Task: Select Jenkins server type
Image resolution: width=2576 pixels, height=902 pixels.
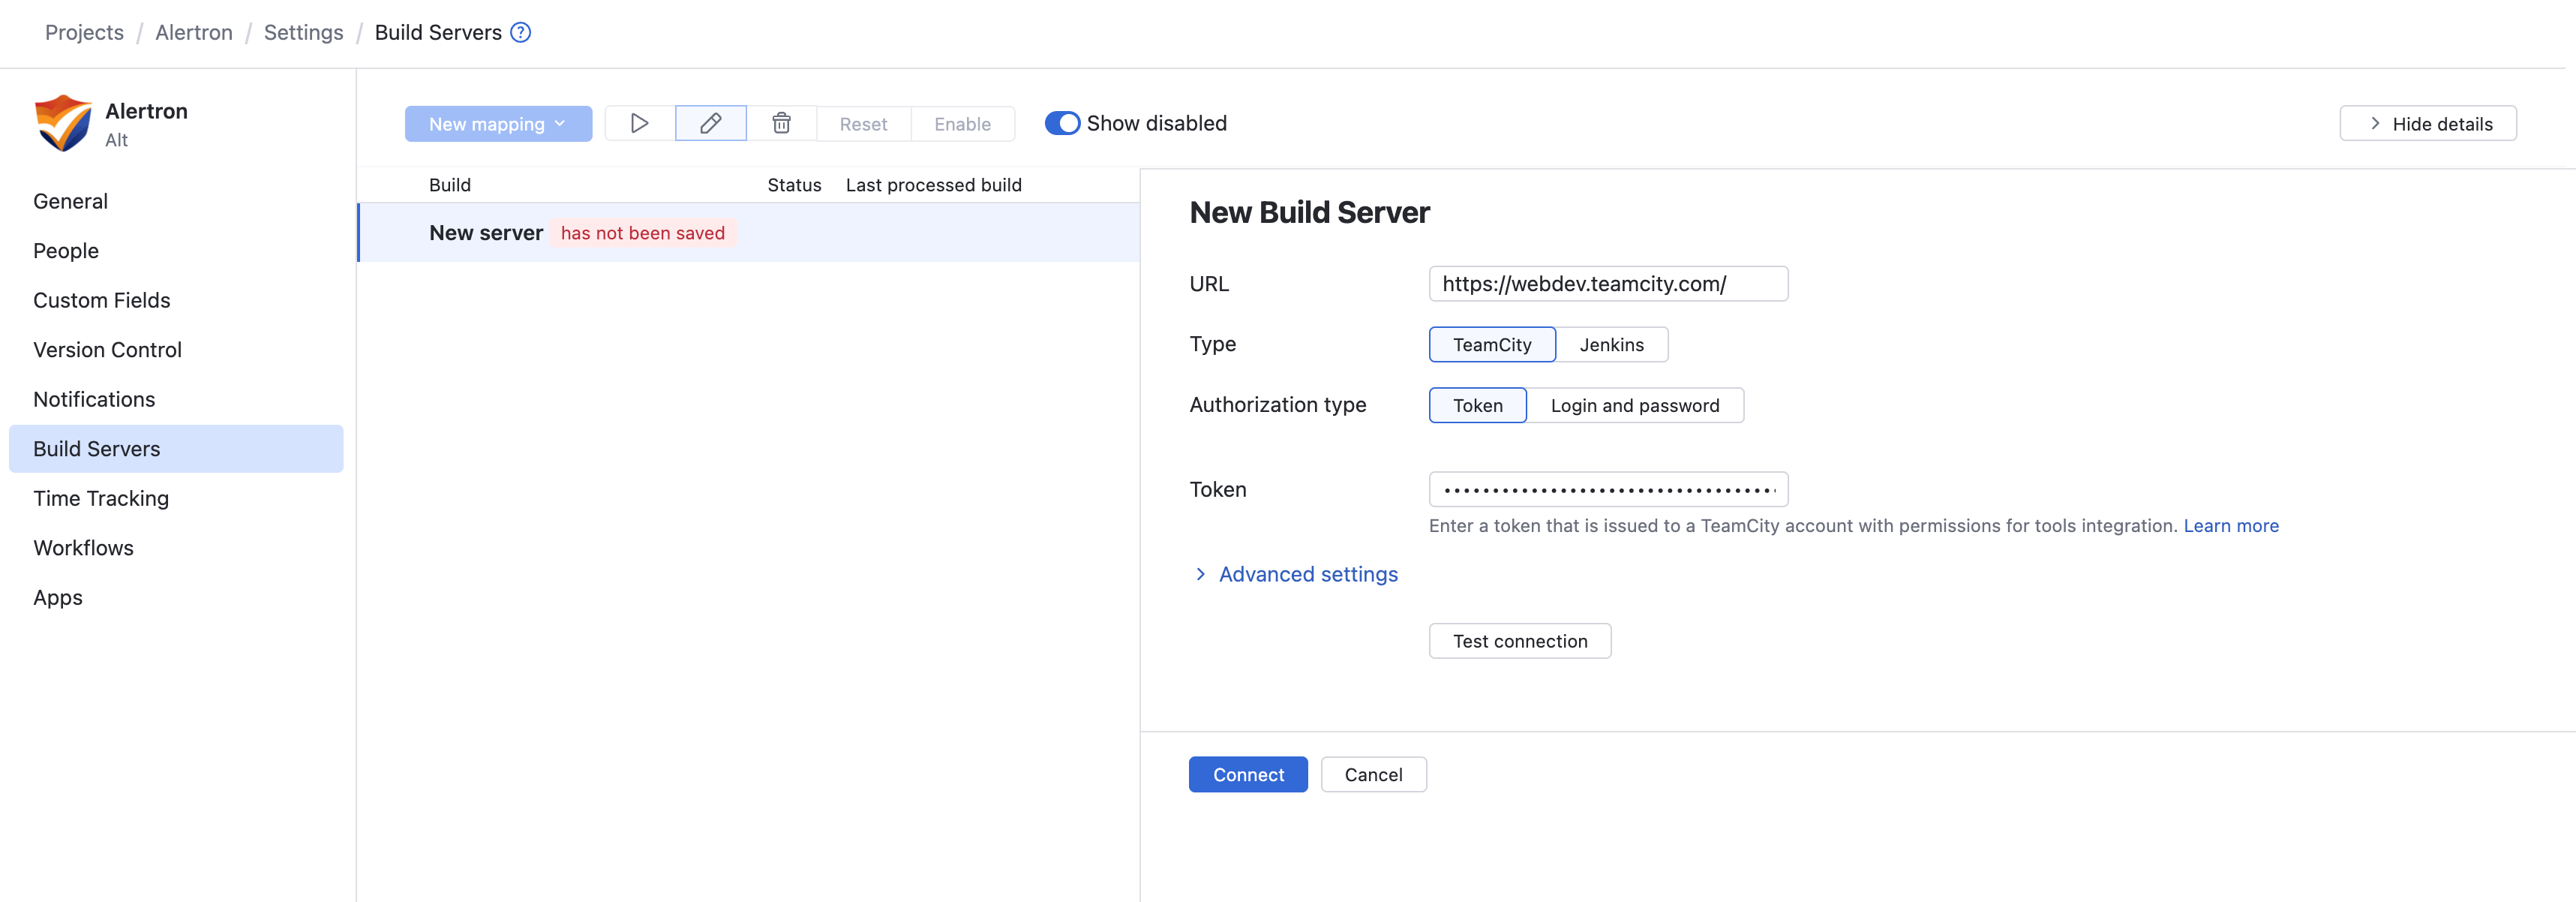Action: 1611,344
